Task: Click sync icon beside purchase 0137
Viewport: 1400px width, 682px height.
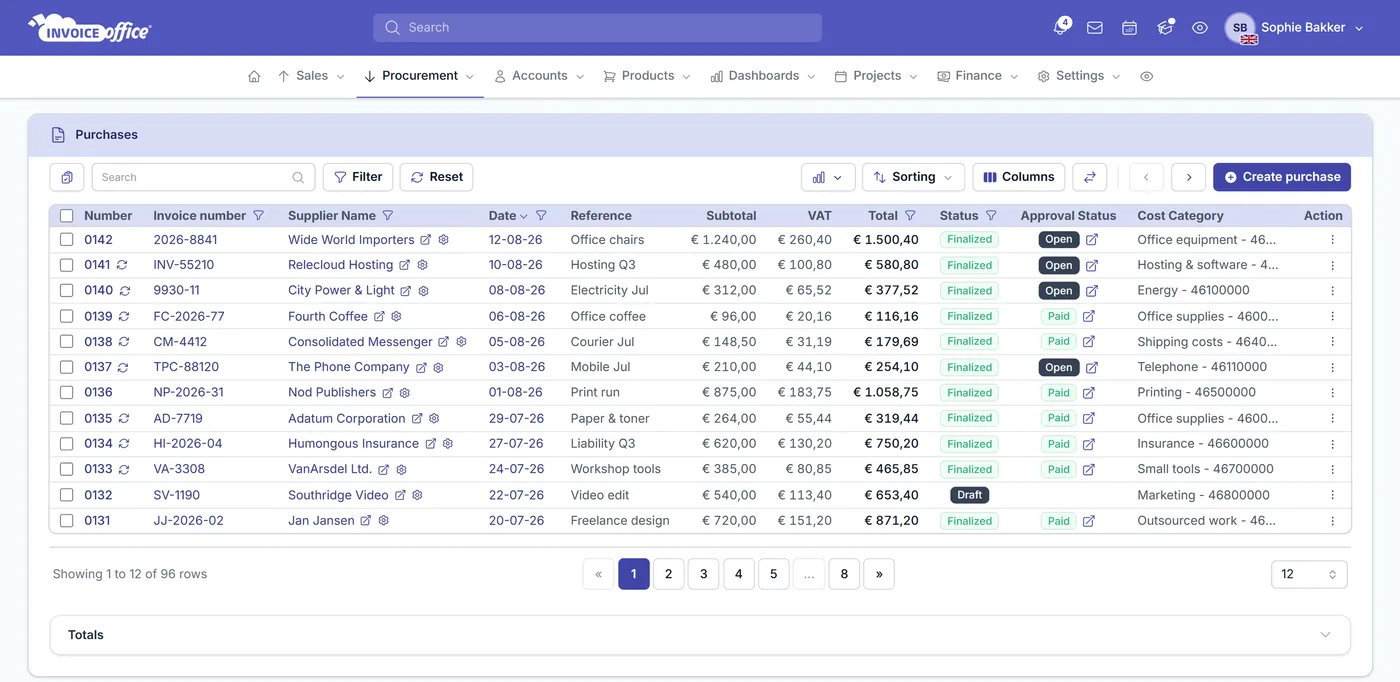Action: [x=123, y=367]
